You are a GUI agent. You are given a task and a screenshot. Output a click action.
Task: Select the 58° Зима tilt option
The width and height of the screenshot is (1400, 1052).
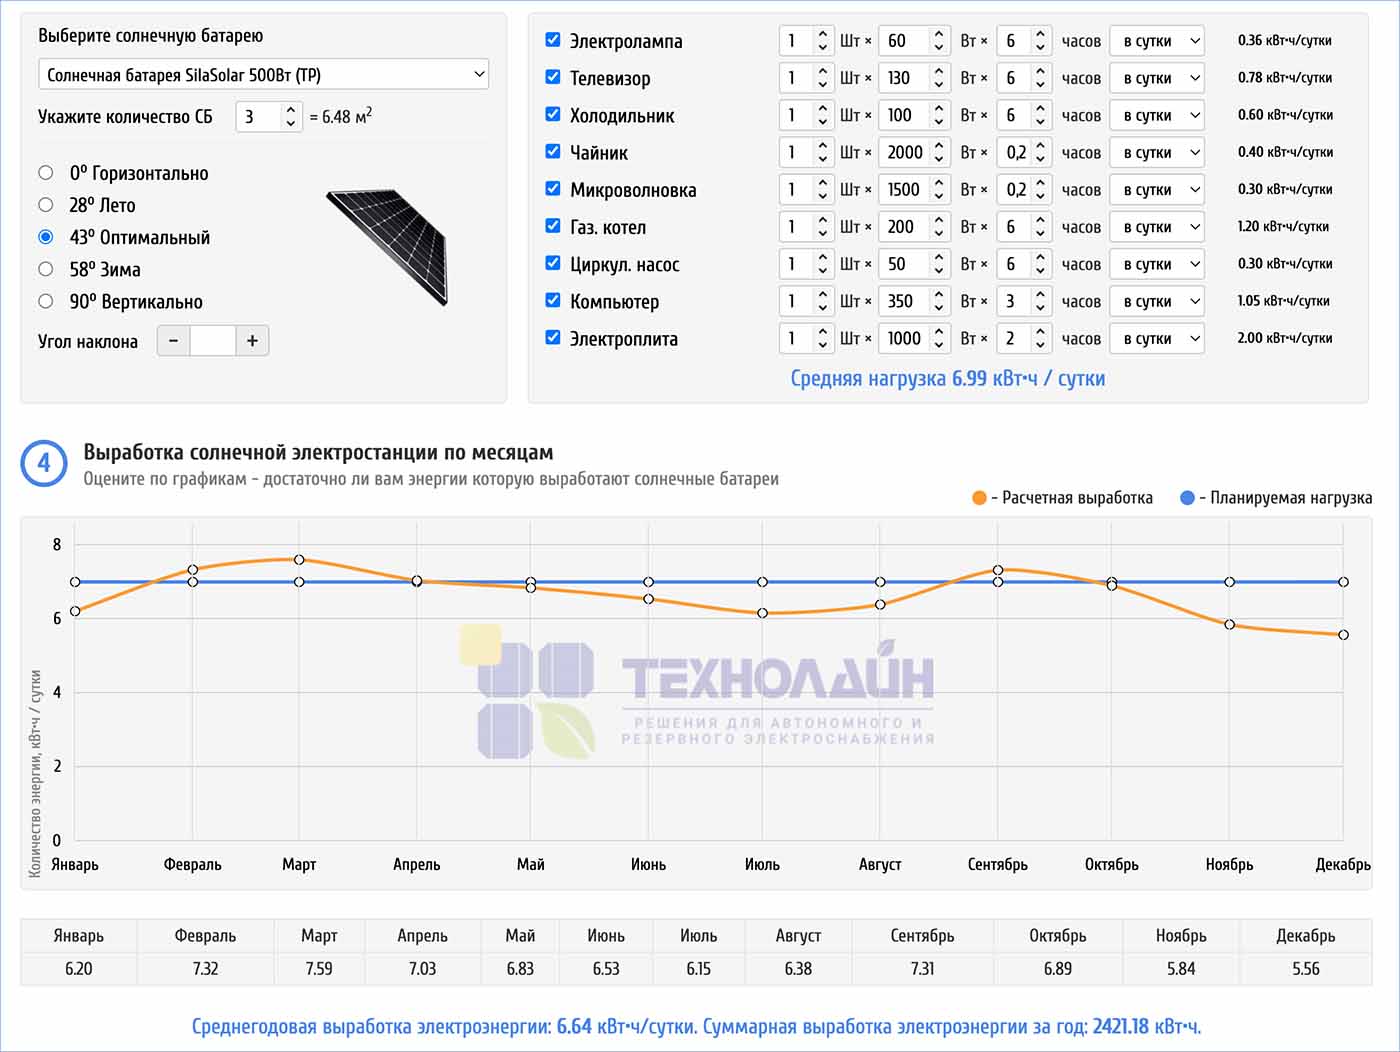pyautogui.click(x=46, y=269)
